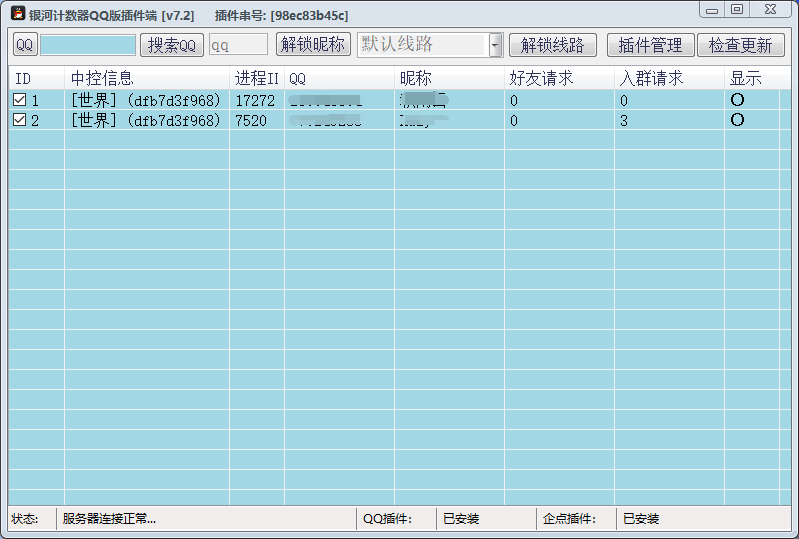Click the display circle icon in row 2
The width and height of the screenshot is (799, 539).
click(x=738, y=120)
